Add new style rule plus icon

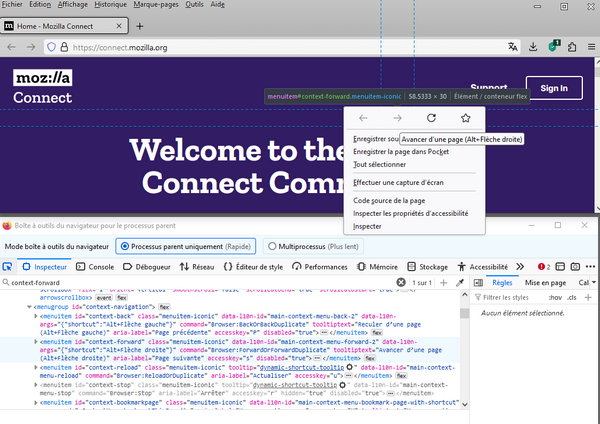pyautogui.click(x=588, y=297)
